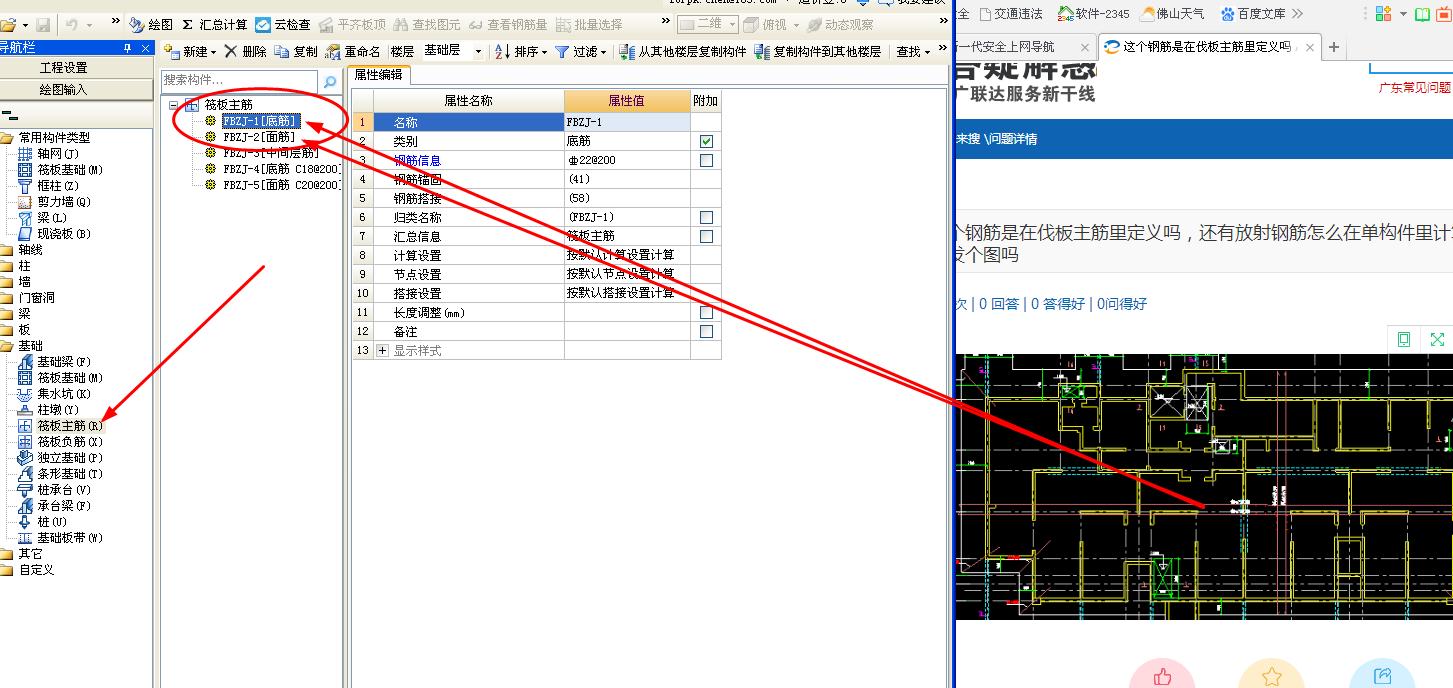
Task: Run 汇总计算 summary calculation
Action: pos(214,24)
